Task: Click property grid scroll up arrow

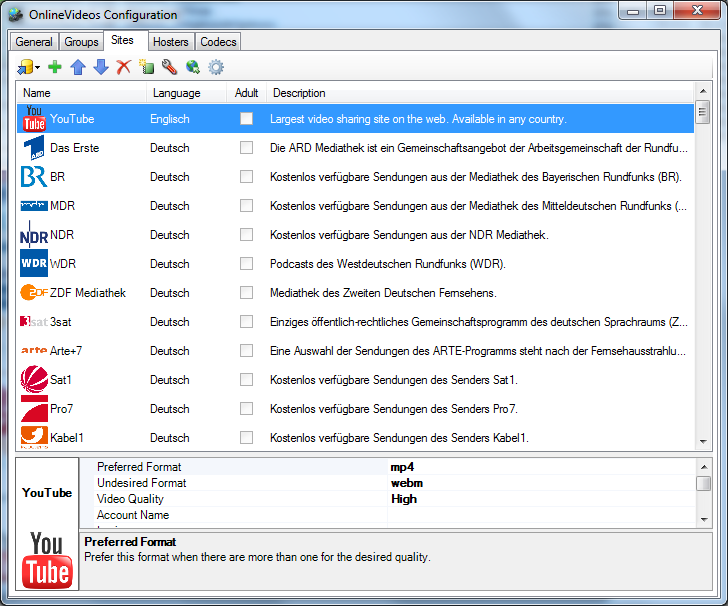Action: 704,467
